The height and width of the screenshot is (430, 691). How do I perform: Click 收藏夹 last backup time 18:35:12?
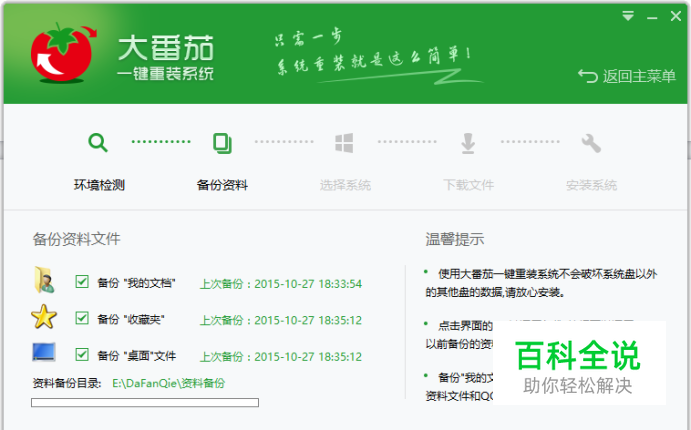pos(281,320)
